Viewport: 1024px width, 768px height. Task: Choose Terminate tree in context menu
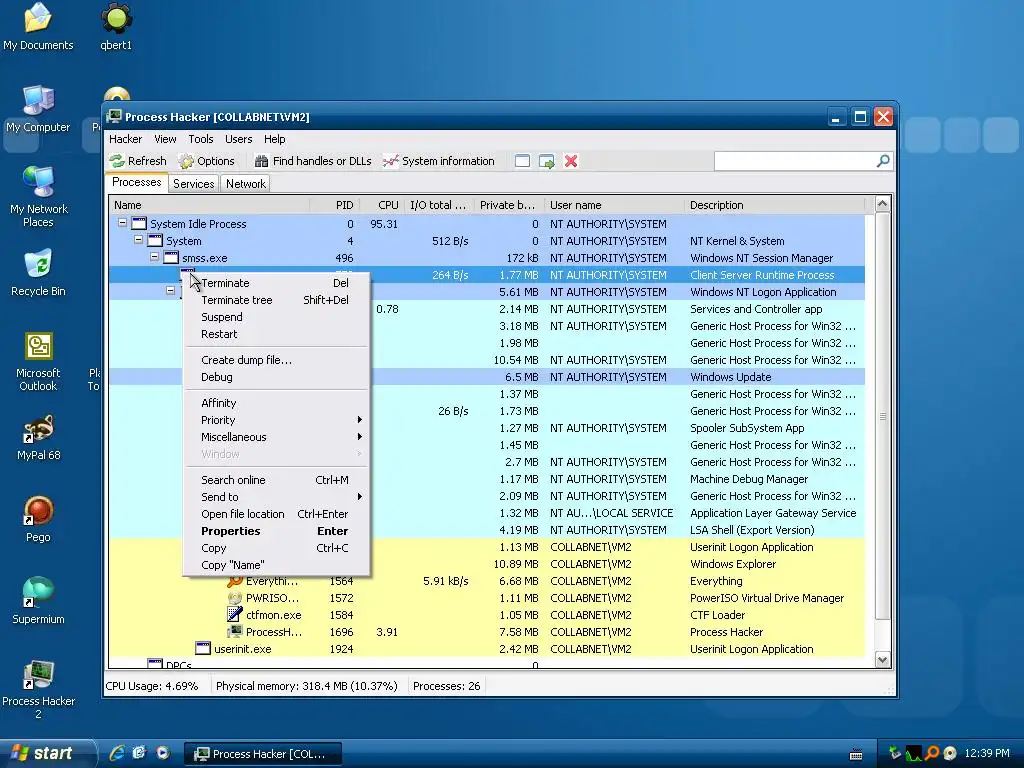276,300
